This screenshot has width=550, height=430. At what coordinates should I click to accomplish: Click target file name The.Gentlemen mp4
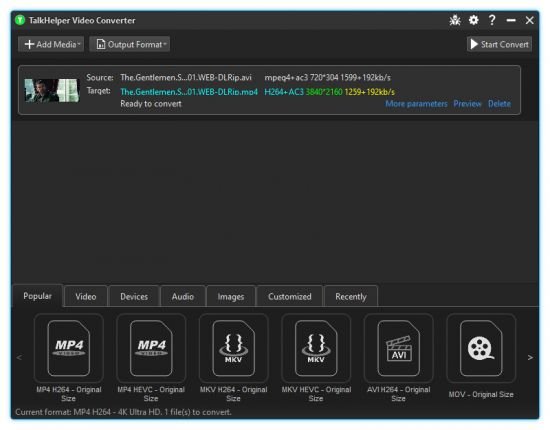point(189,92)
